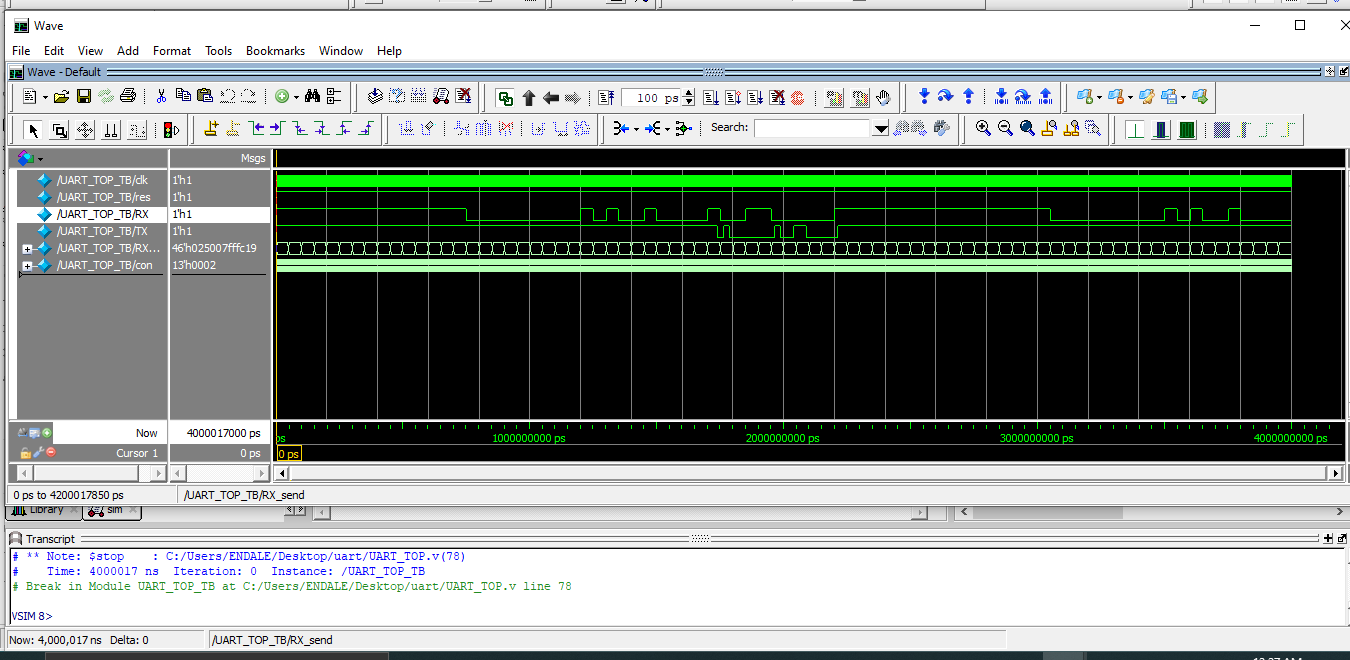Click the traffic-light Stop simulation icon
The width and height of the screenshot is (1350, 660).
tap(168, 130)
